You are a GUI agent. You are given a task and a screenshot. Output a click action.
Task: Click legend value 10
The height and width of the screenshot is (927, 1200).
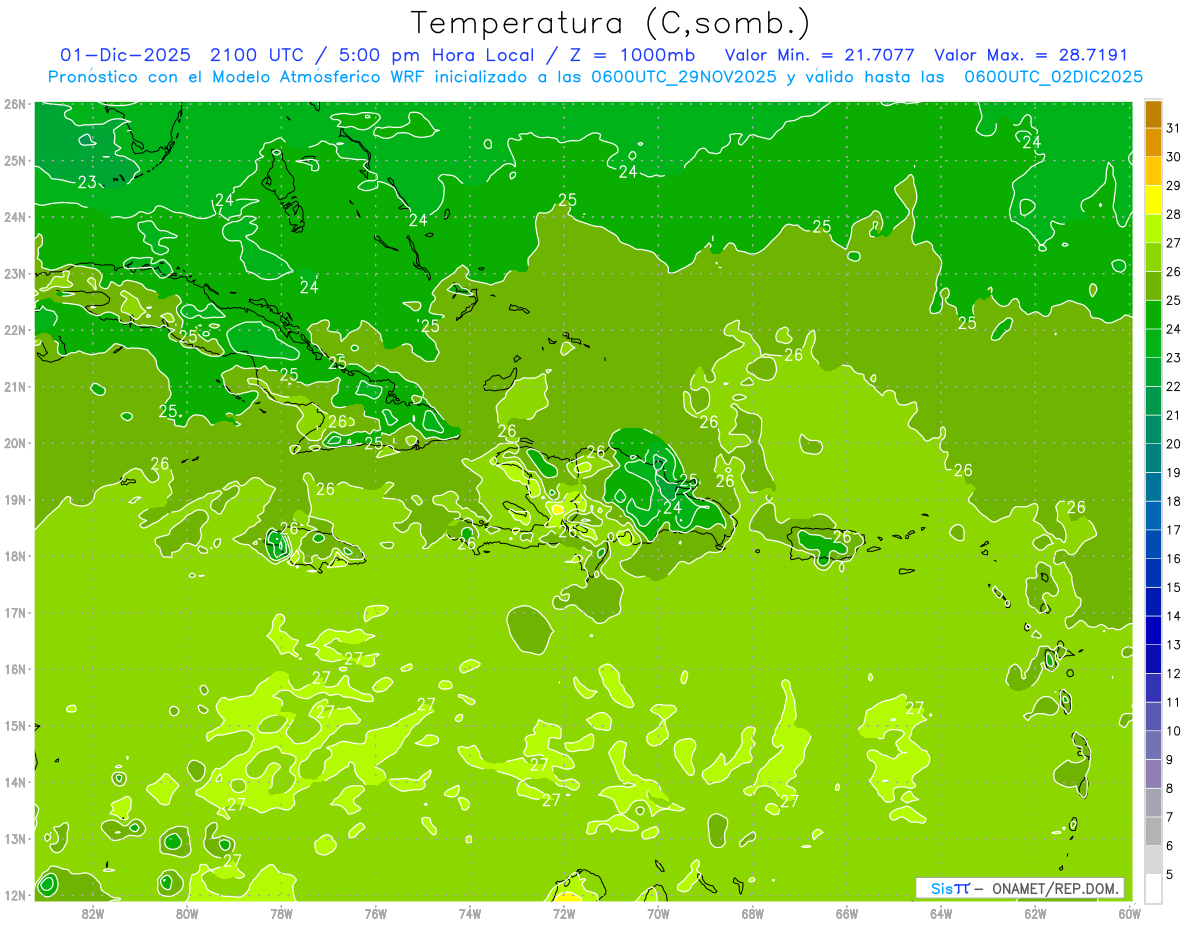(1173, 731)
